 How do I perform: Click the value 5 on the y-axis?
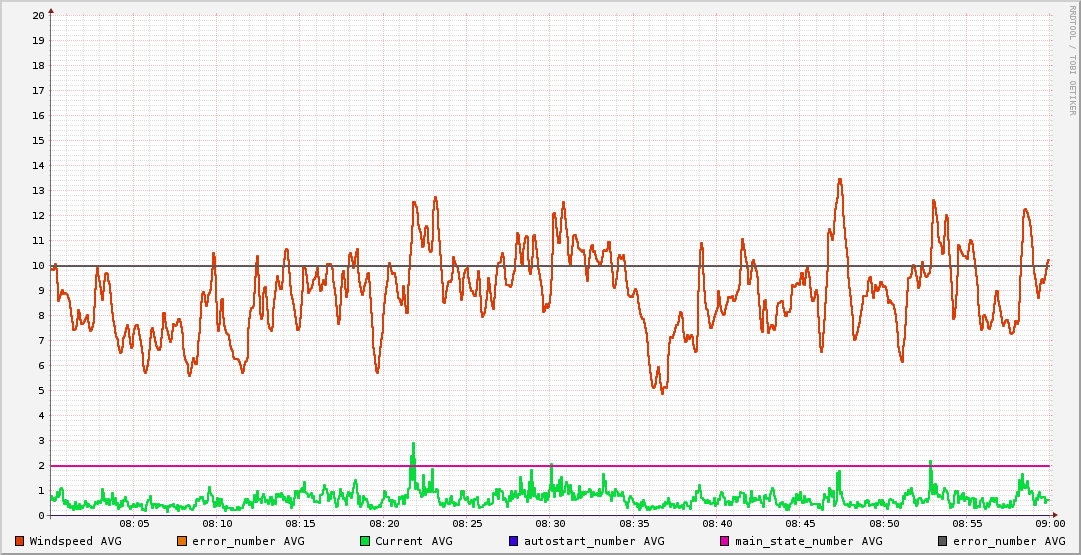41,391
